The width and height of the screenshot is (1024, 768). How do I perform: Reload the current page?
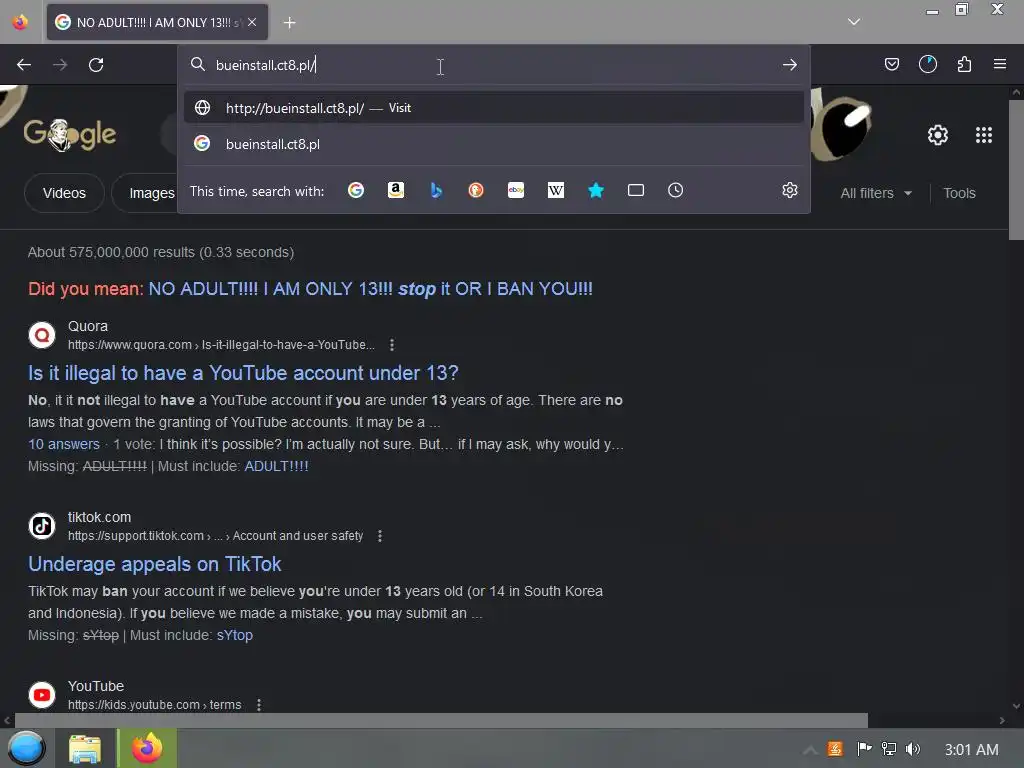tap(96, 65)
